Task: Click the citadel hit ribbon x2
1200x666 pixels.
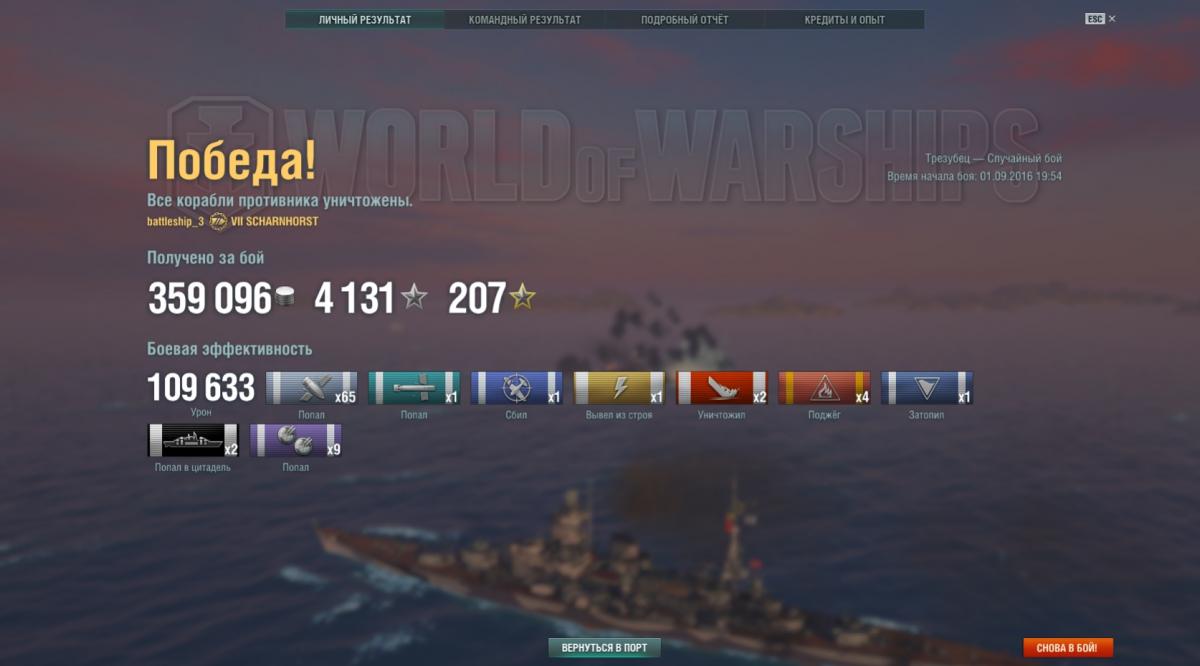Action: (193, 440)
